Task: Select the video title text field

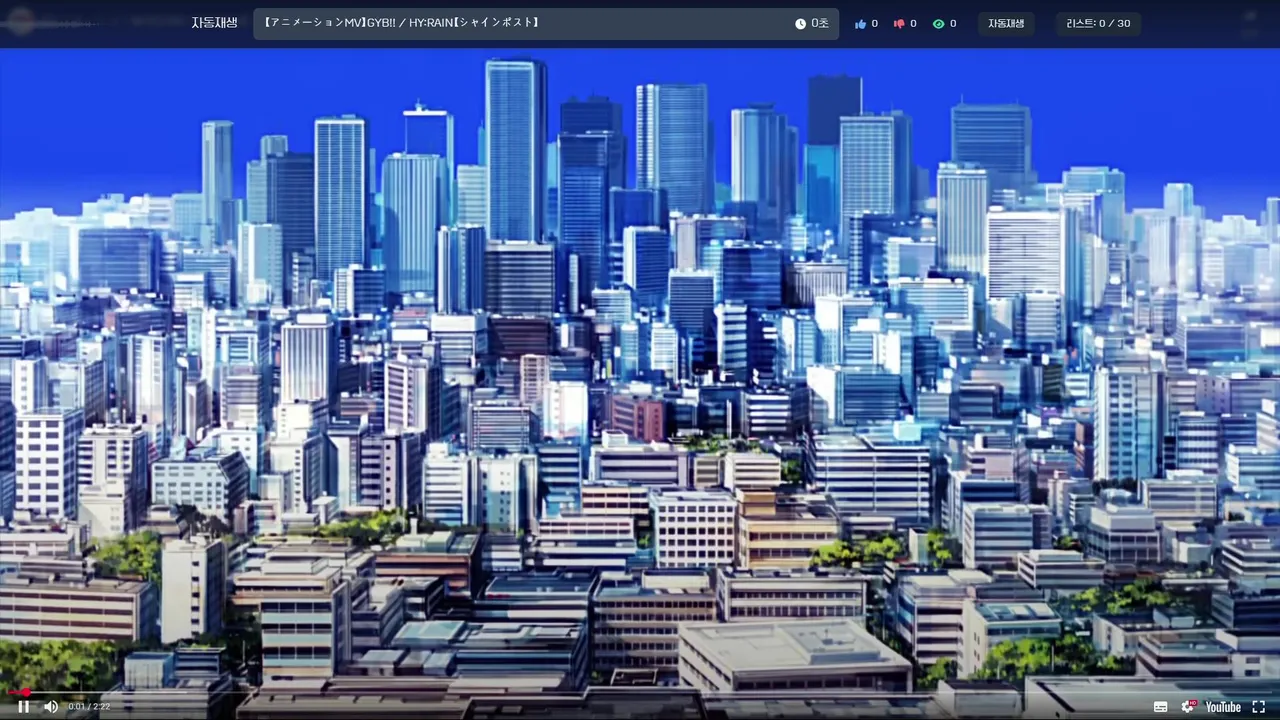Action: [x=546, y=24]
